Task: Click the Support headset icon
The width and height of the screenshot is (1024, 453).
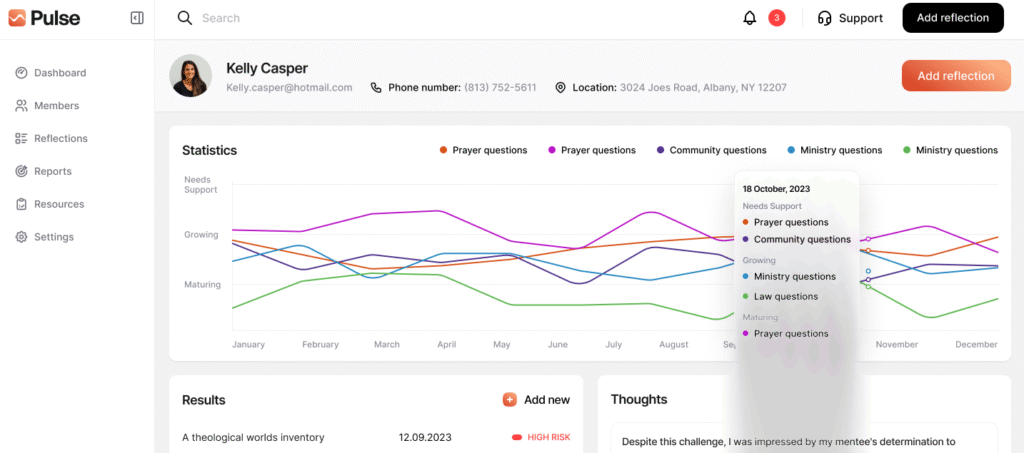Action: [825, 18]
